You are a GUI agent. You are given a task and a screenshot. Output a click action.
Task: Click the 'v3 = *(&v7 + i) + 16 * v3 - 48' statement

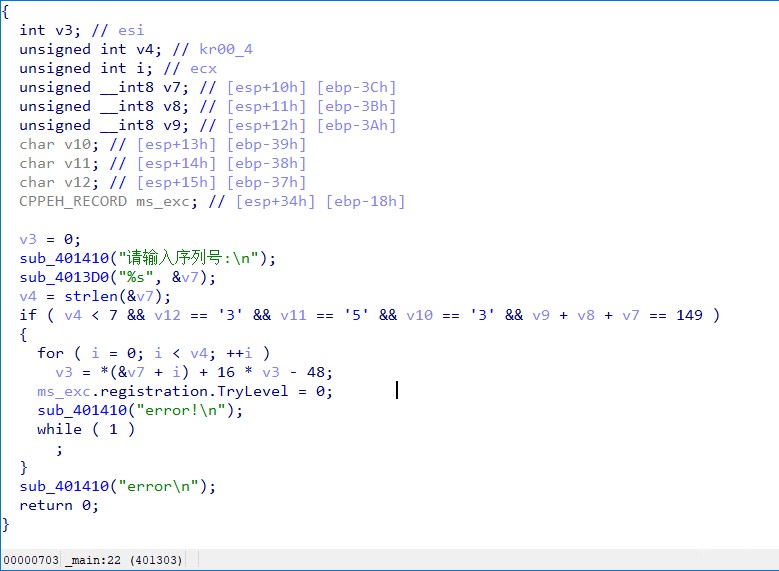click(x=194, y=372)
